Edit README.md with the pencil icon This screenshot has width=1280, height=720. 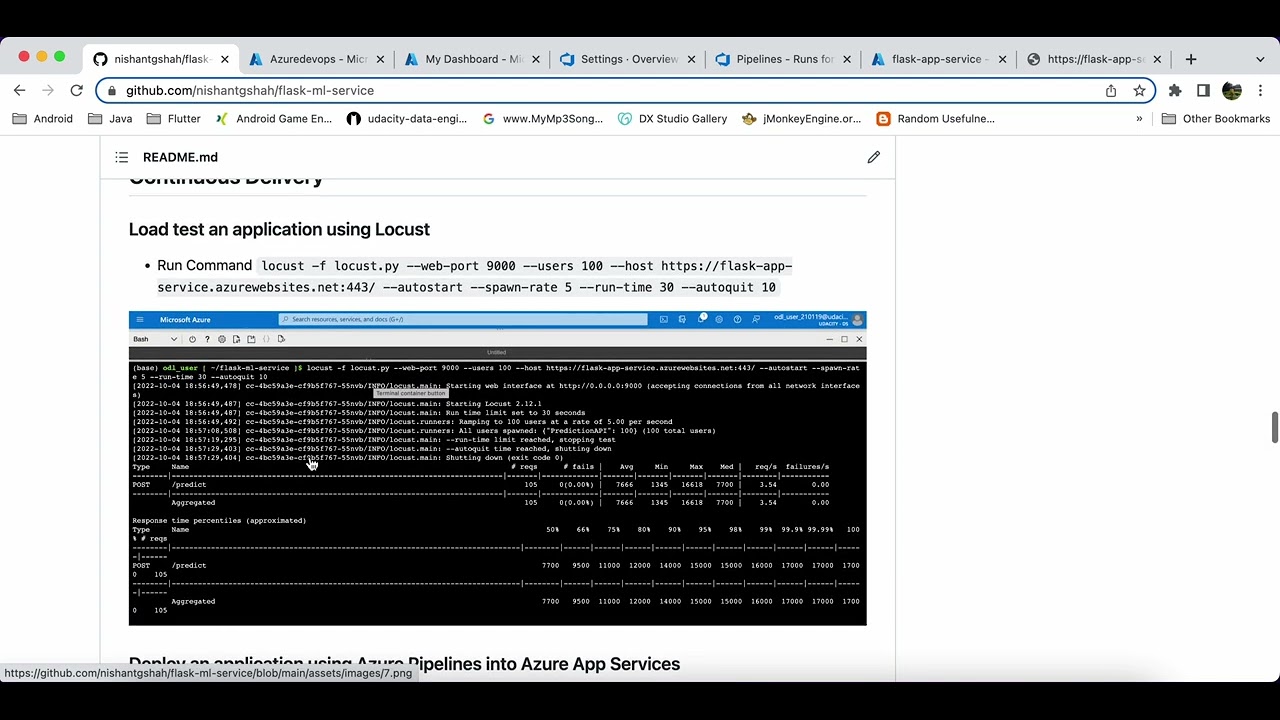tap(874, 157)
